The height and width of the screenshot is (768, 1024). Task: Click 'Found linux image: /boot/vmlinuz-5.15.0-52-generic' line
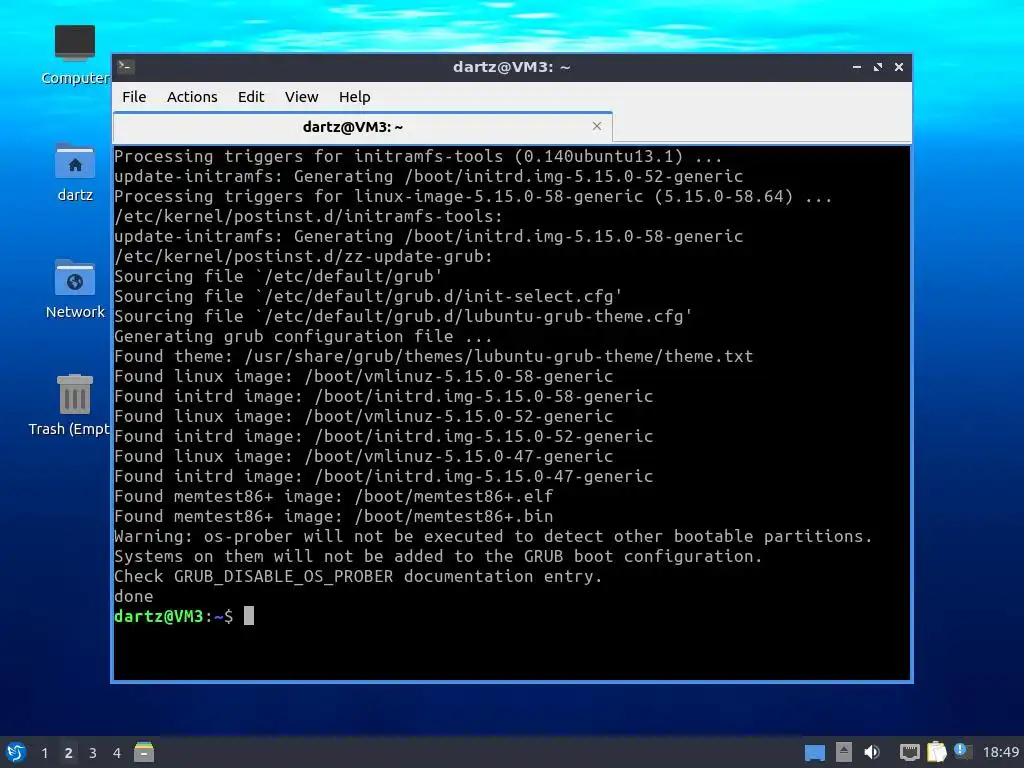(x=364, y=417)
